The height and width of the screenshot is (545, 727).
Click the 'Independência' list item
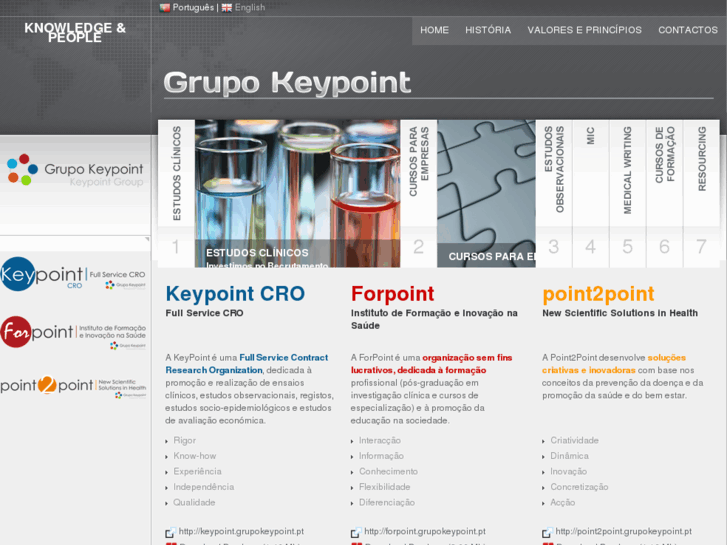(x=204, y=487)
